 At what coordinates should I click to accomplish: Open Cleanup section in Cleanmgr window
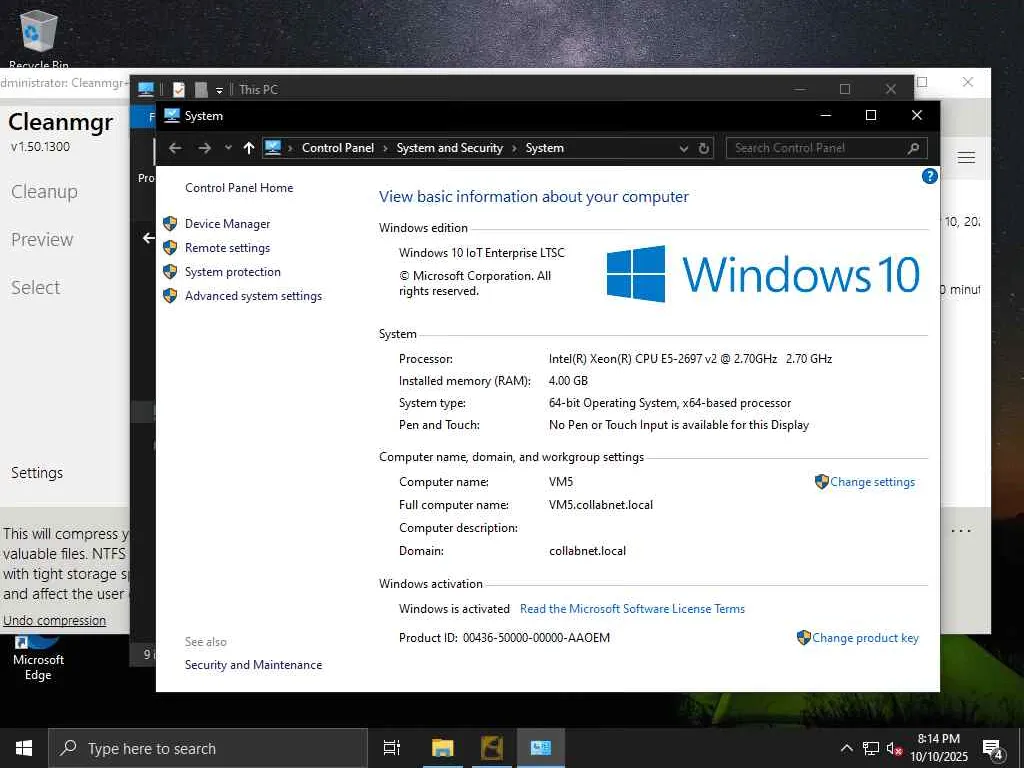[x=44, y=191]
